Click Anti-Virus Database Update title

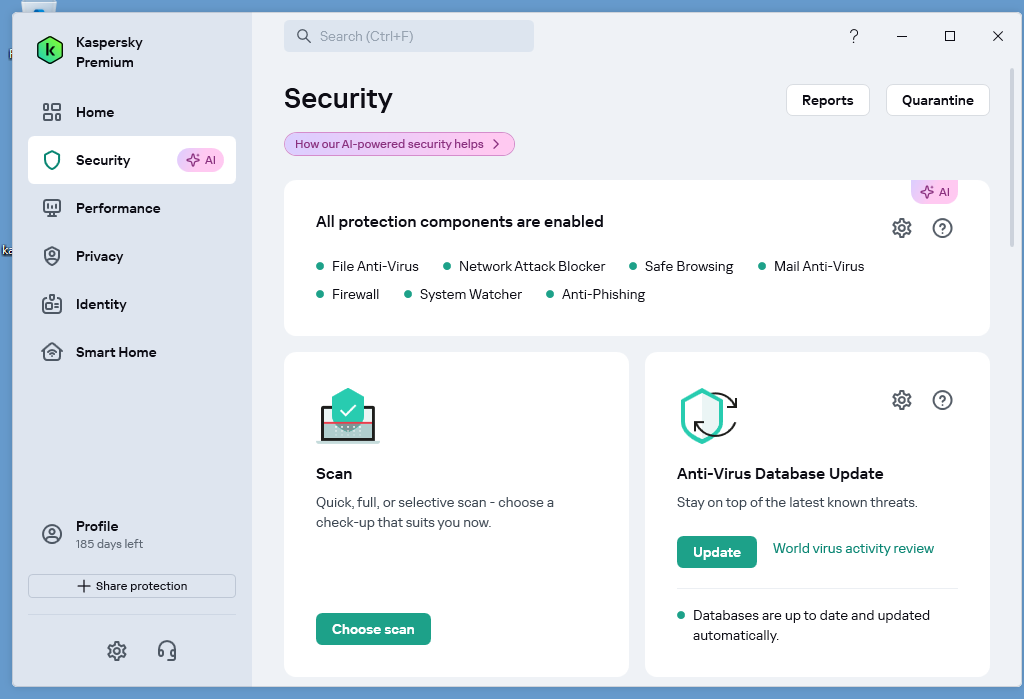[x=780, y=474]
